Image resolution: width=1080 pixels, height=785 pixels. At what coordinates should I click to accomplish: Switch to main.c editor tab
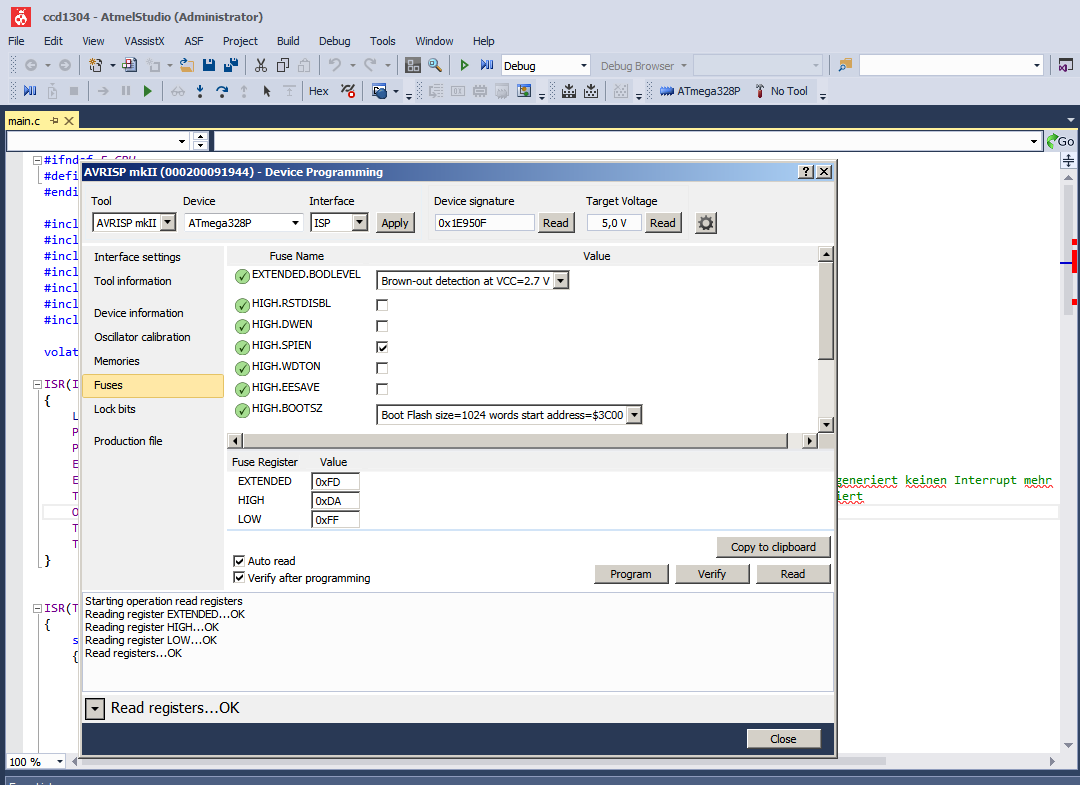pos(25,121)
